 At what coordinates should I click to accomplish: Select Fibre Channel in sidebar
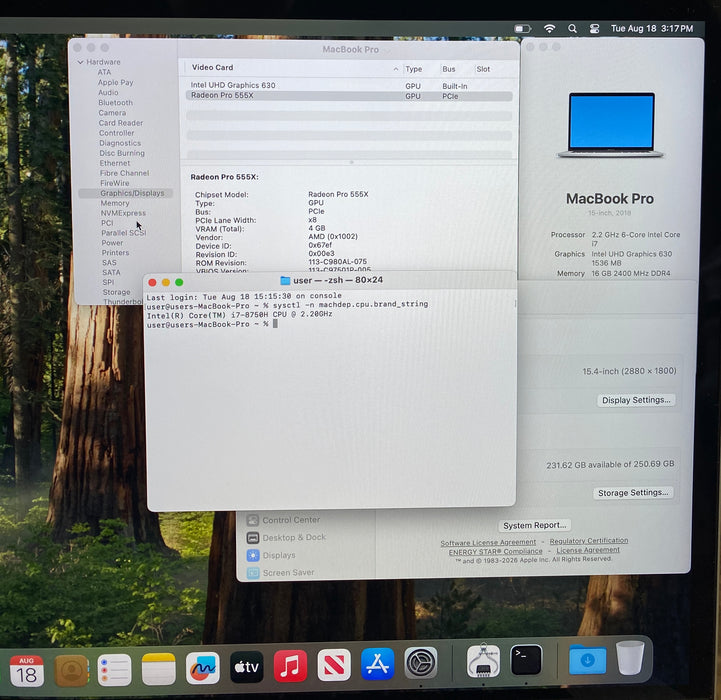pos(124,173)
